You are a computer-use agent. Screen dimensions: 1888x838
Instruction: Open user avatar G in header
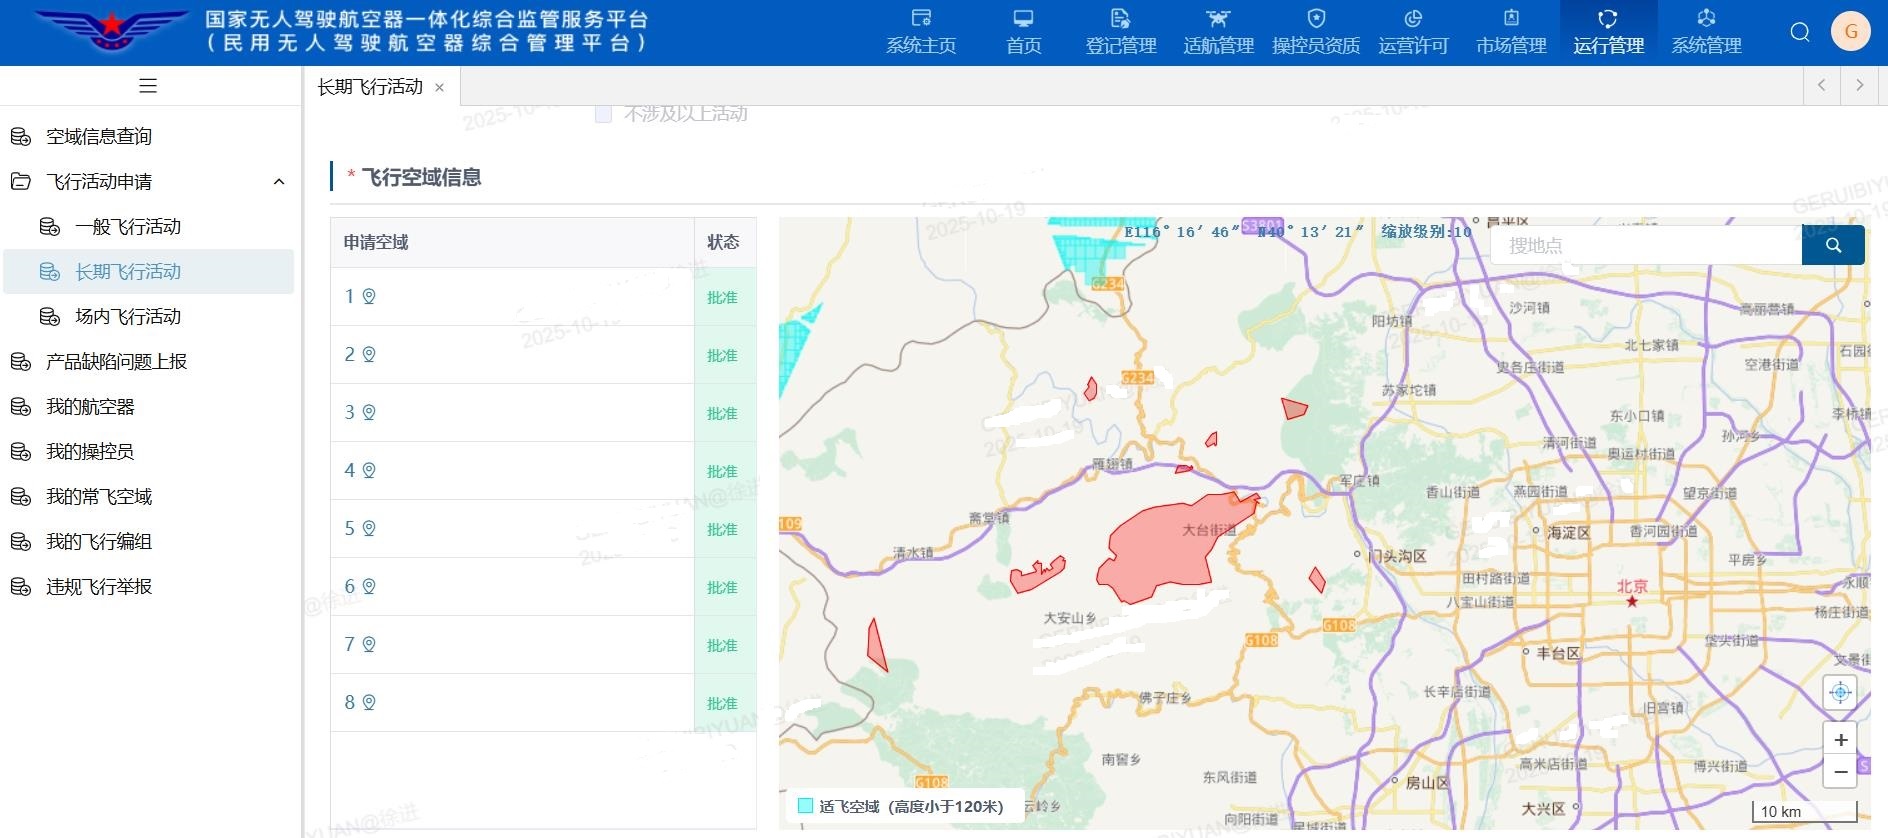(1850, 32)
